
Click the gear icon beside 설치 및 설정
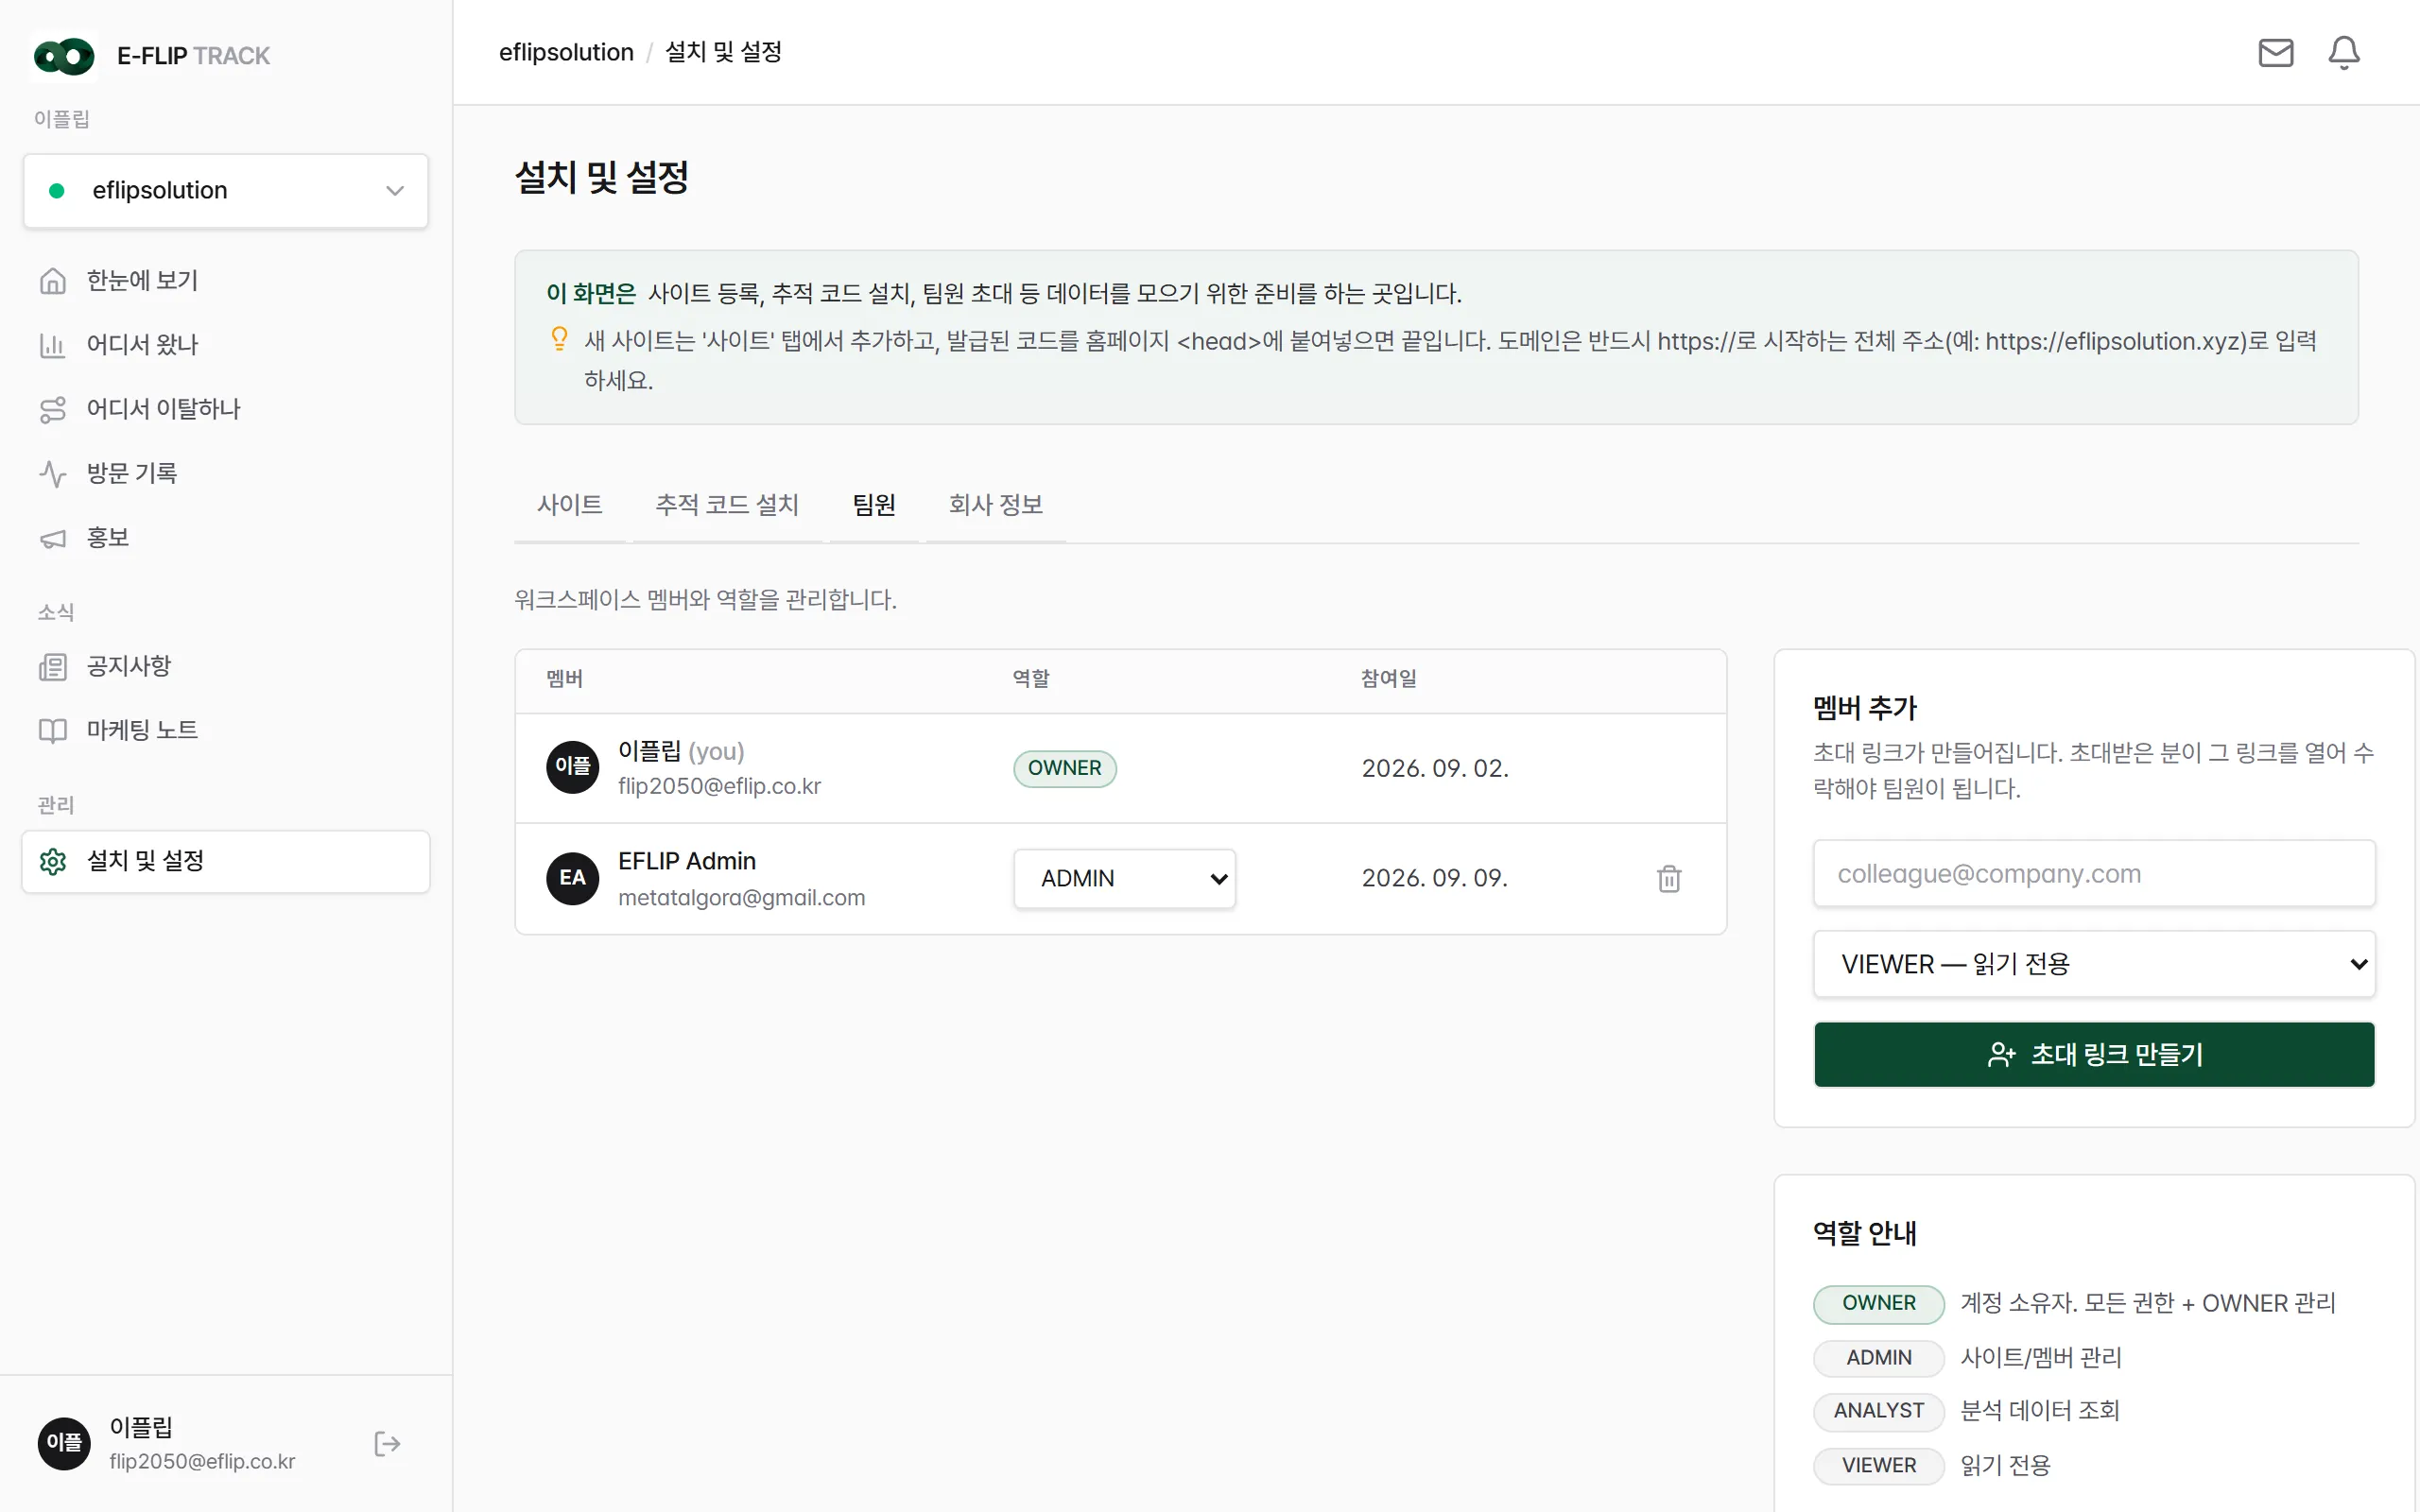[x=53, y=861]
